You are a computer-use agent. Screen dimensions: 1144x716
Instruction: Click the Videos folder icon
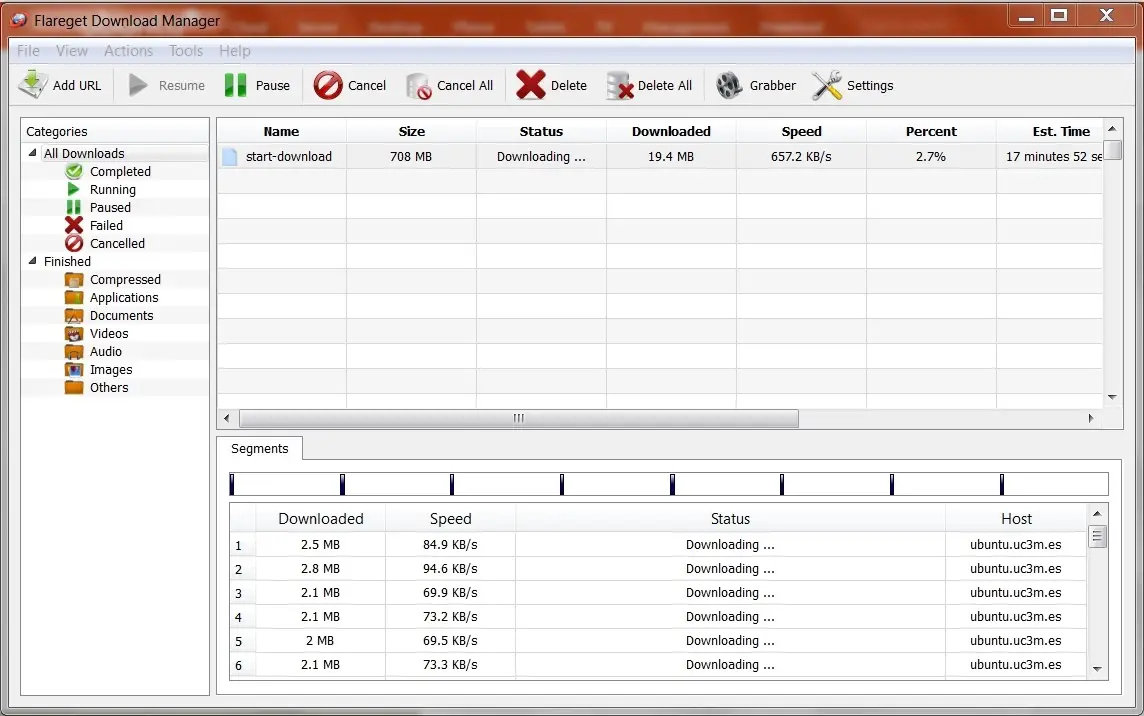pos(74,334)
